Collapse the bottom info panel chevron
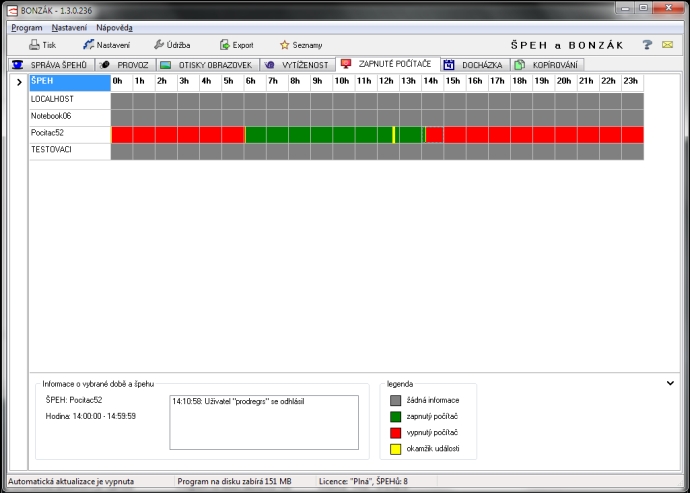The height and width of the screenshot is (493, 690). coord(670,383)
